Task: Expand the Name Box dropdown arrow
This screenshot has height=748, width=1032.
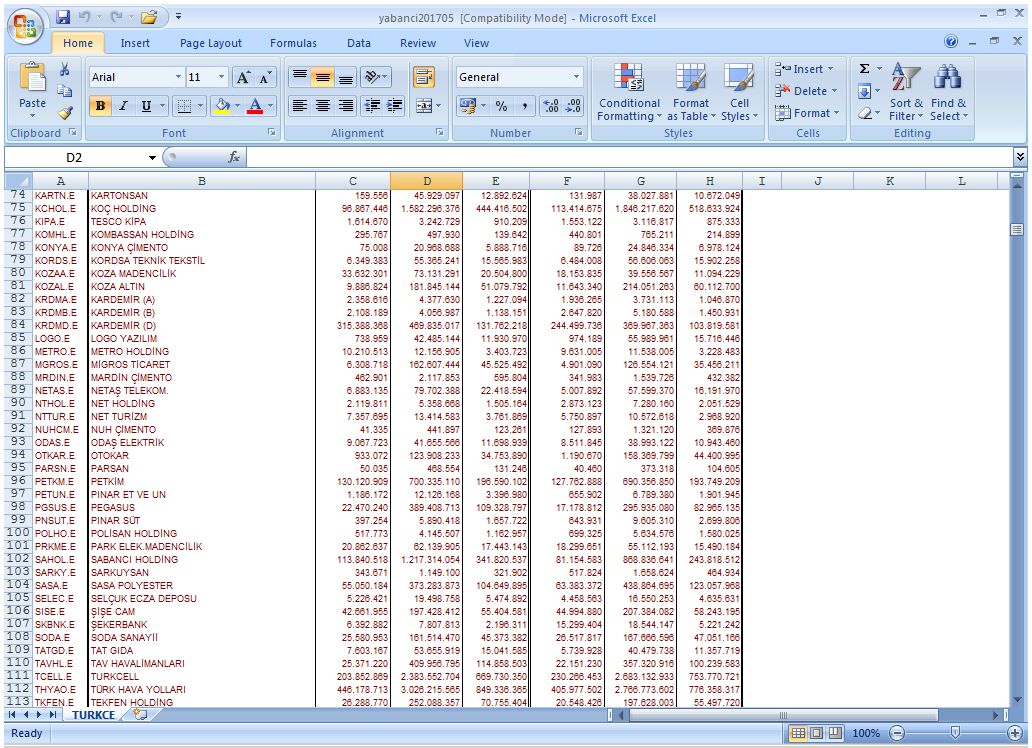Action: point(152,157)
